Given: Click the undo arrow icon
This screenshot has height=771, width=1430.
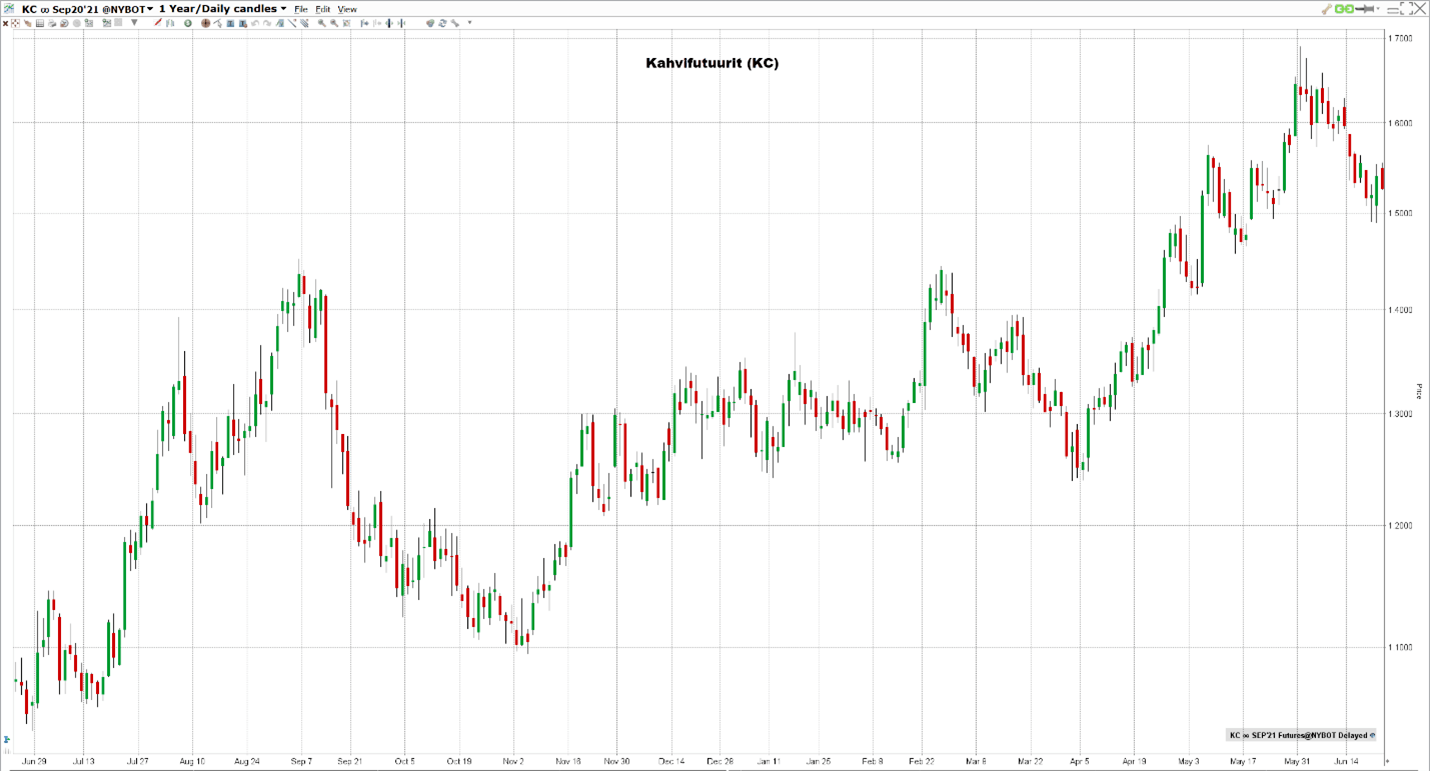Looking at the screenshot, I should (x=255, y=23).
